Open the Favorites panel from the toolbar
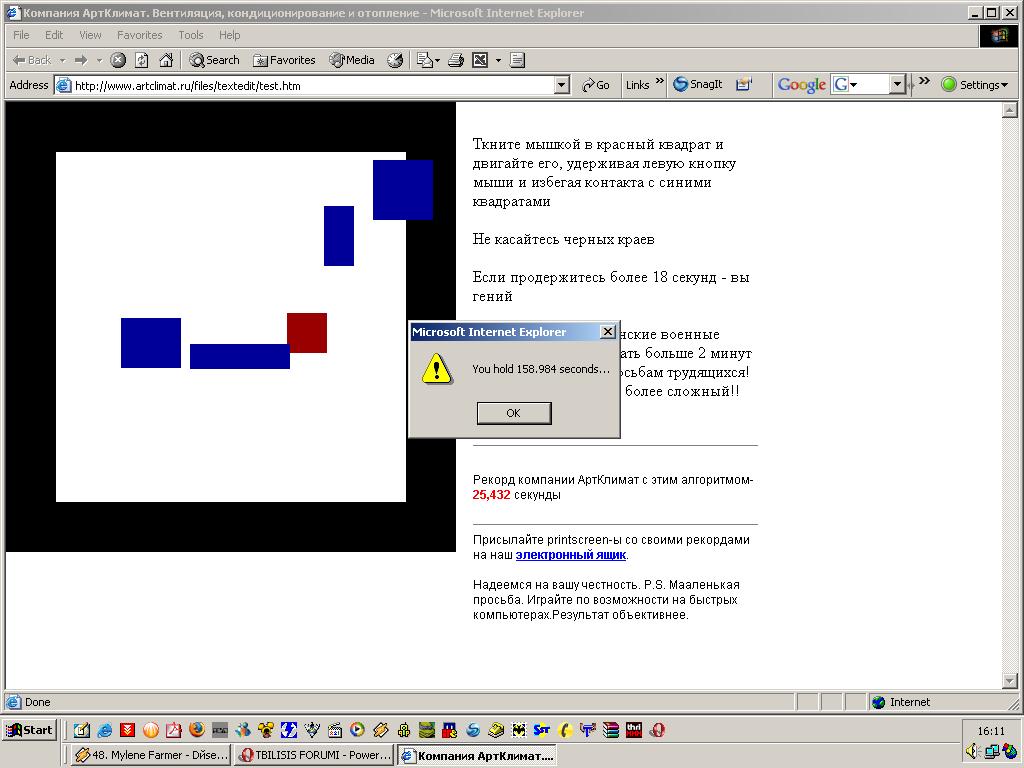This screenshot has height=768, width=1024. [x=284, y=60]
